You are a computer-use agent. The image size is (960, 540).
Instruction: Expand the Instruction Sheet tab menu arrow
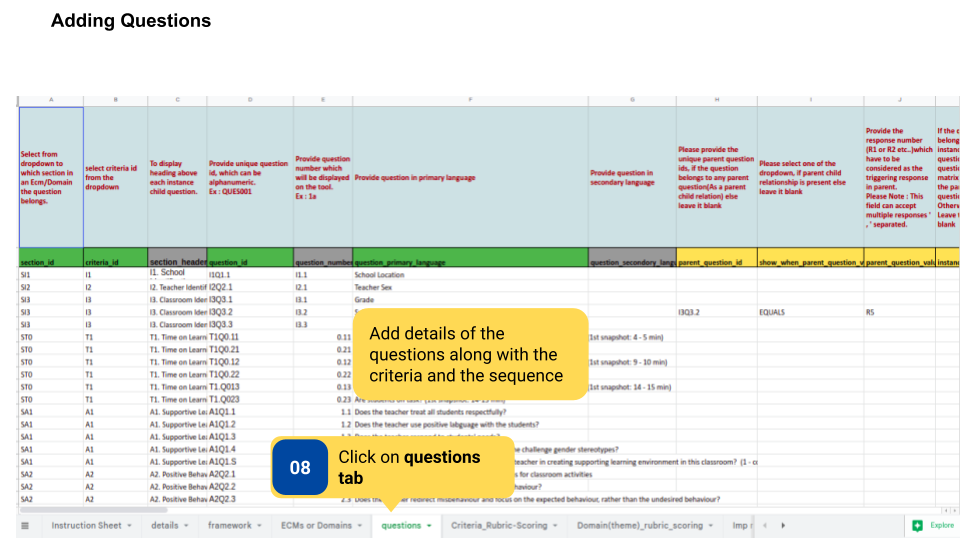pyautogui.click(x=130, y=525)
